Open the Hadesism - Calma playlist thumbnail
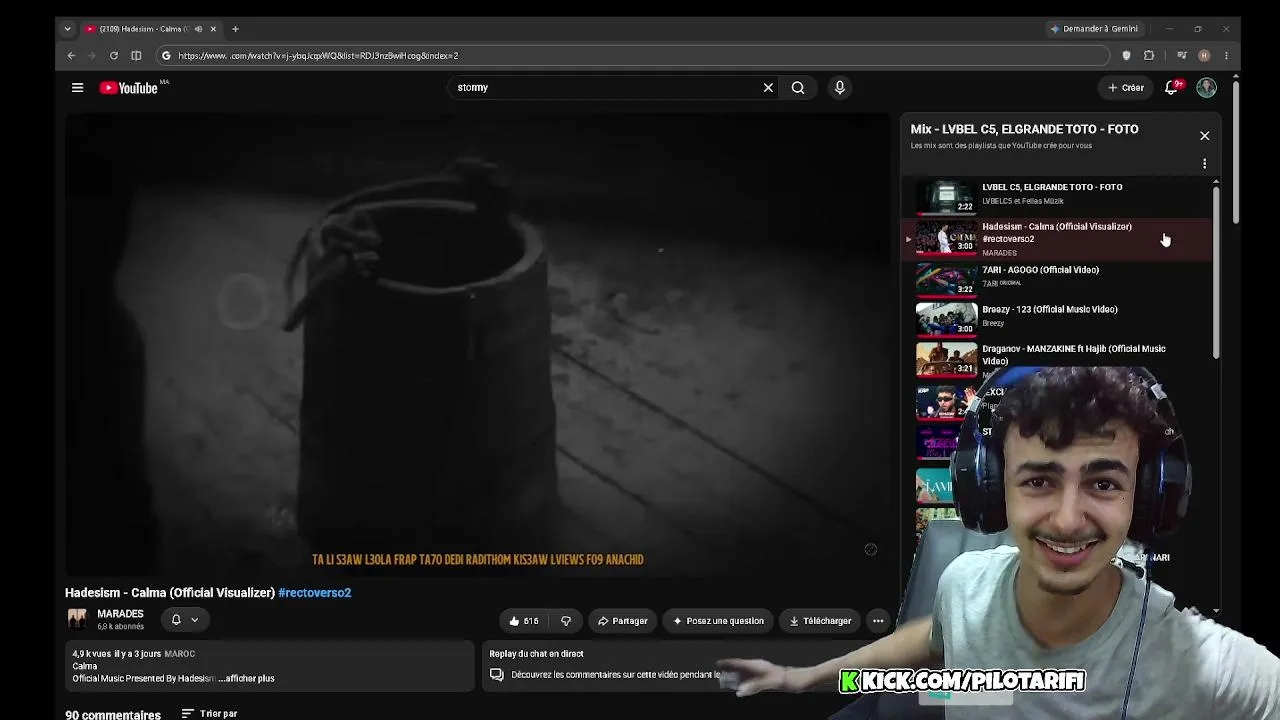Viewport: 1280px width, 720px height. [x=946, y=237]
